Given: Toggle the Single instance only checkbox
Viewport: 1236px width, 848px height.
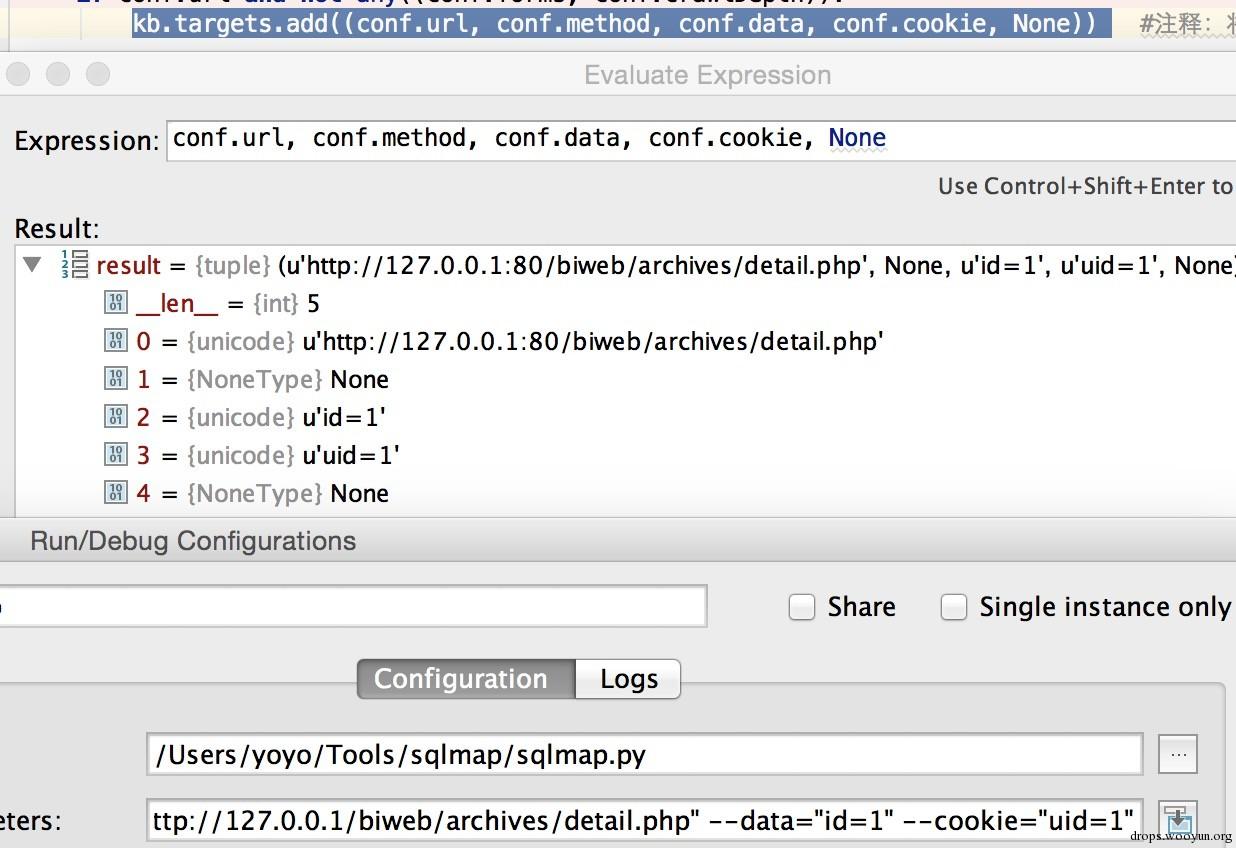Looking at the screenshot, I should coord(954,607).
